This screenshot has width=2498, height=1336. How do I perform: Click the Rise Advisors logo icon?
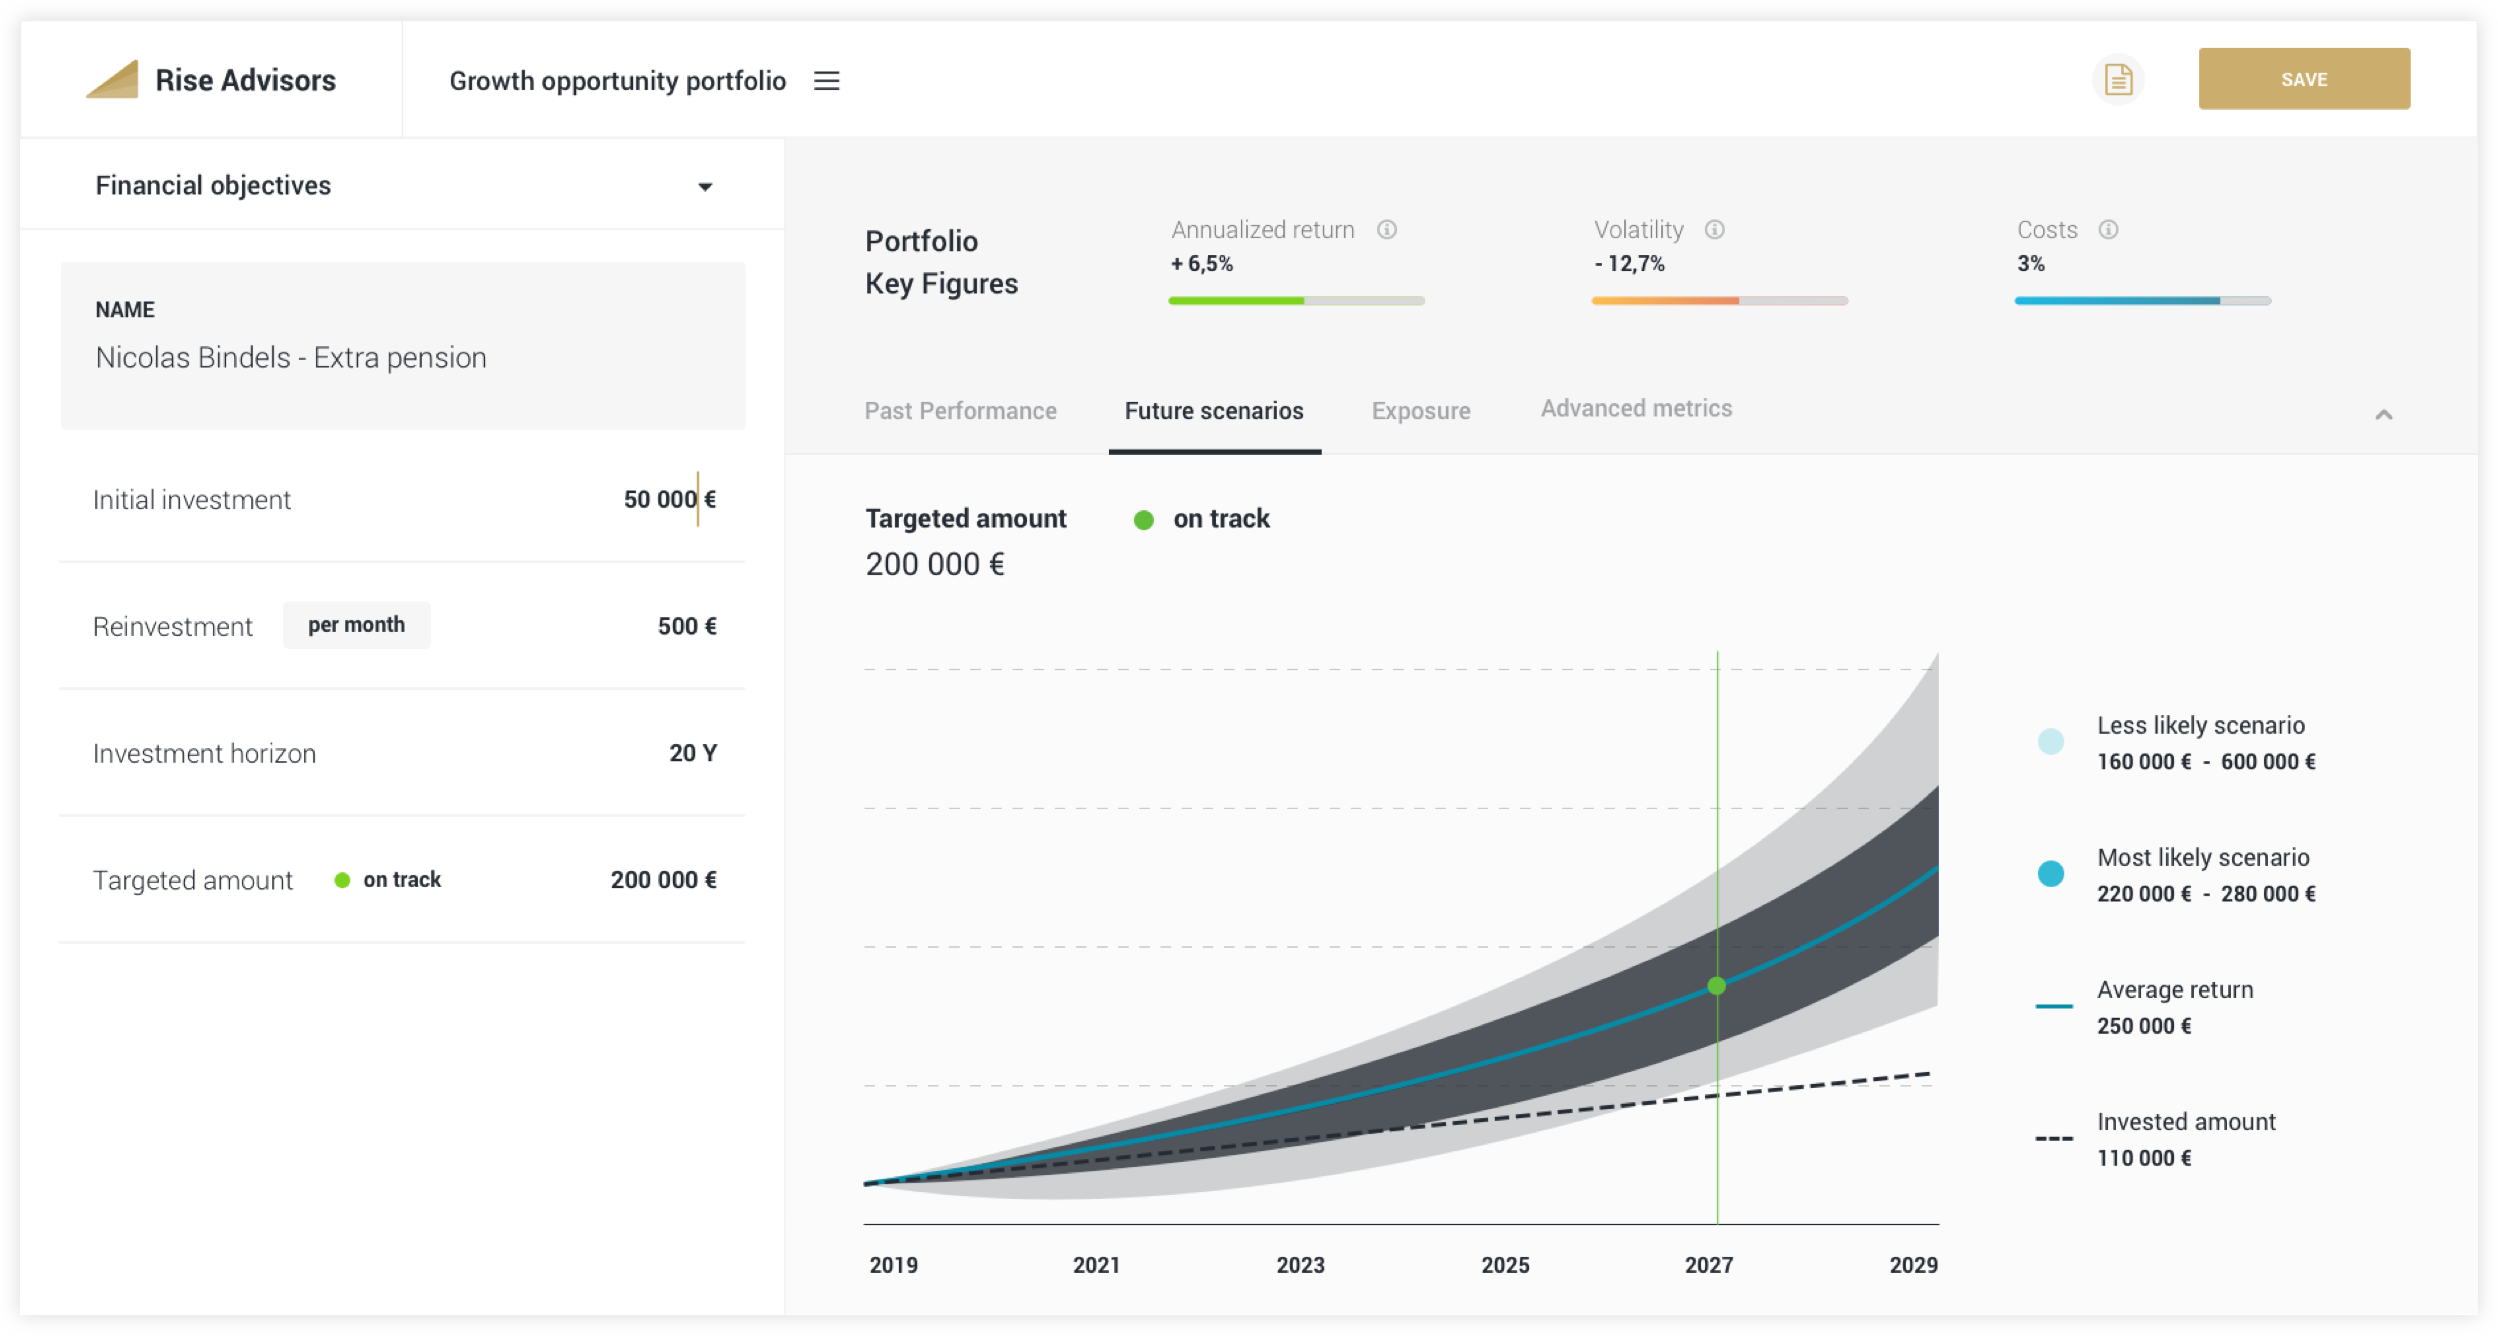113,80
